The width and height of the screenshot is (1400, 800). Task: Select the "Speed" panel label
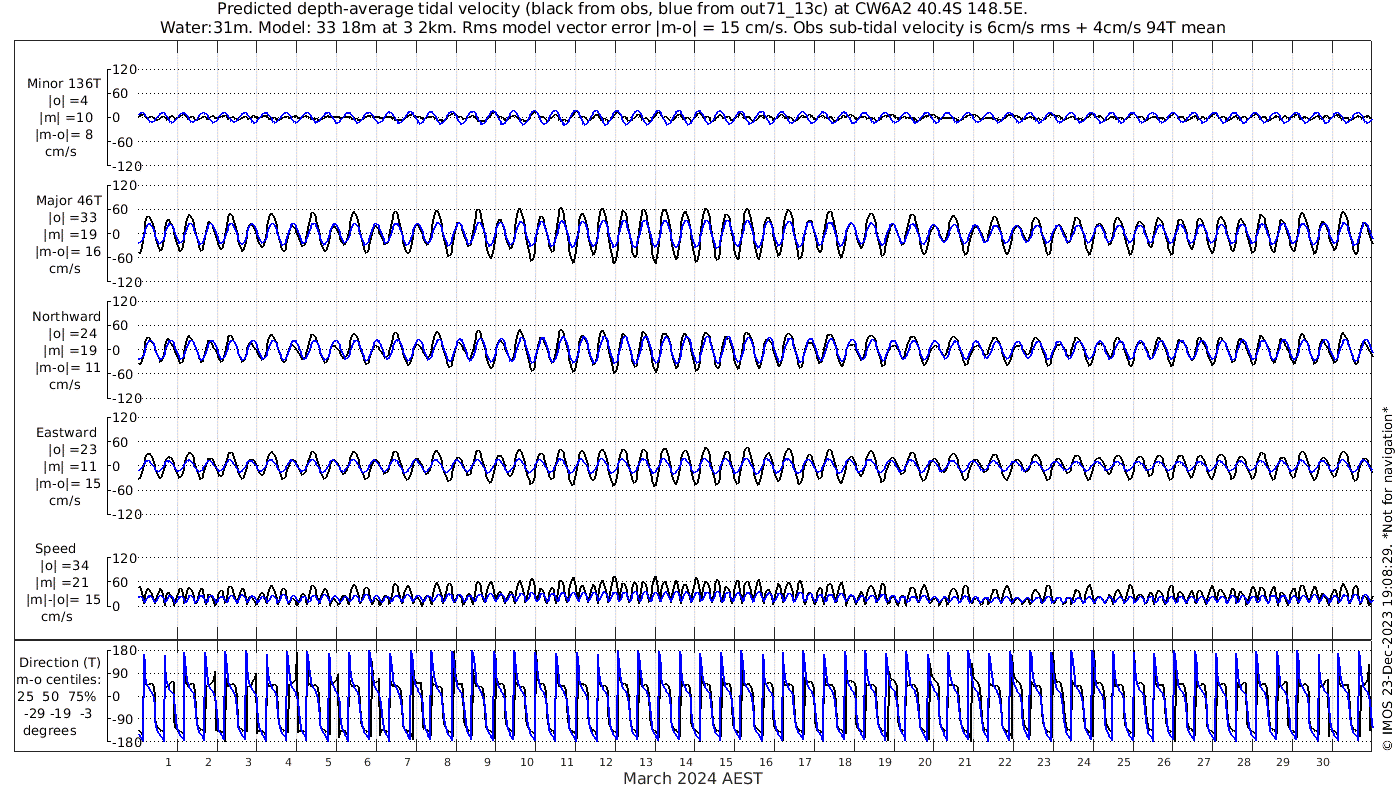56,549
